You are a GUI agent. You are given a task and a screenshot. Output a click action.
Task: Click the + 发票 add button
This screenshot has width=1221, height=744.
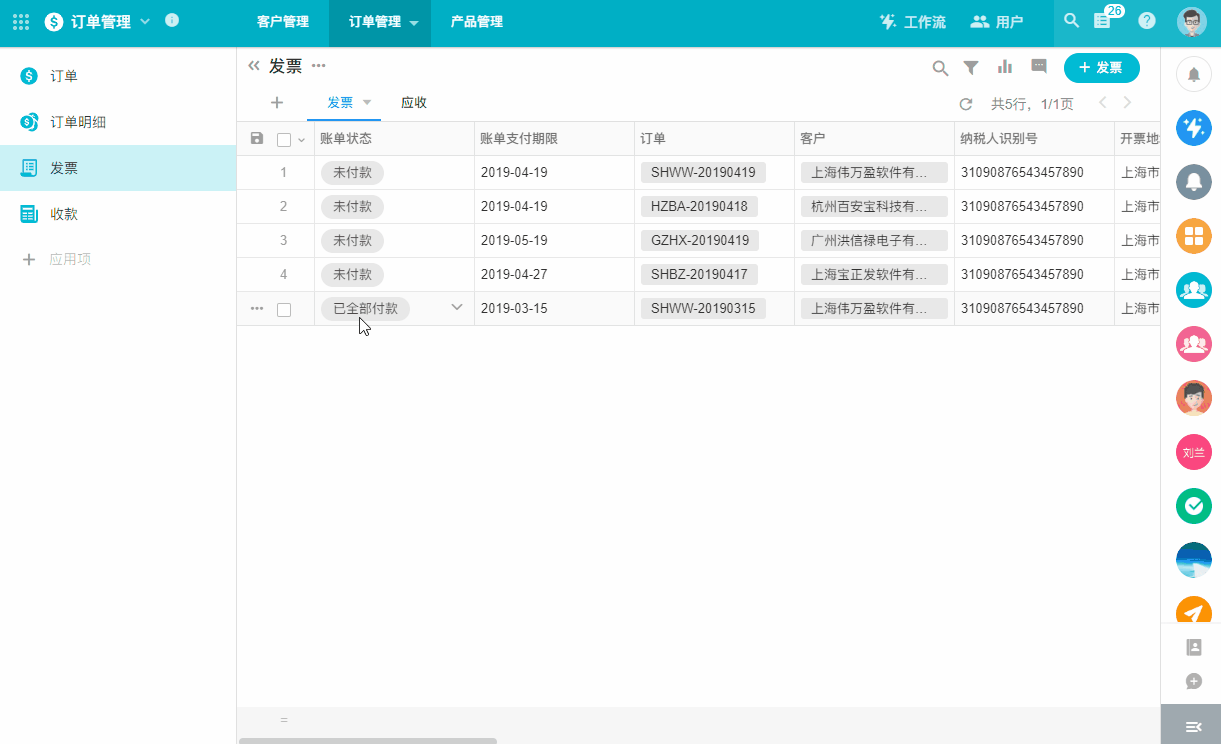[1101, 68]
